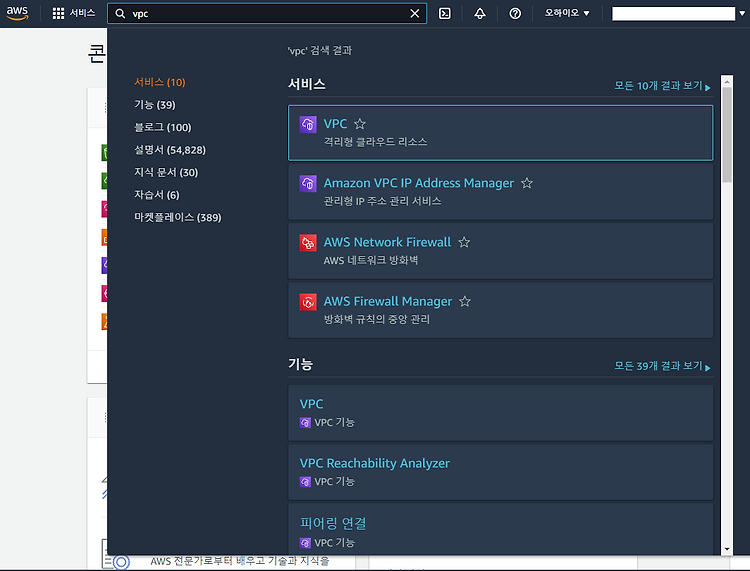View all 39 feature results link

(662, 366)
